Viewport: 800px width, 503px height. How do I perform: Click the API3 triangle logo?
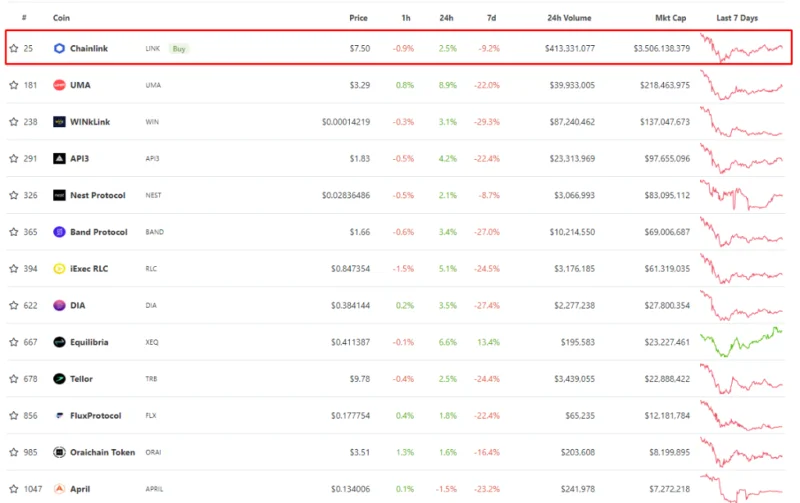[59, 159]
